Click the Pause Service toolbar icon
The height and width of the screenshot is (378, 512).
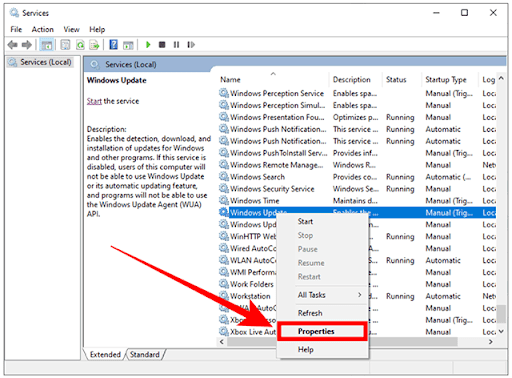click(176, 44)
